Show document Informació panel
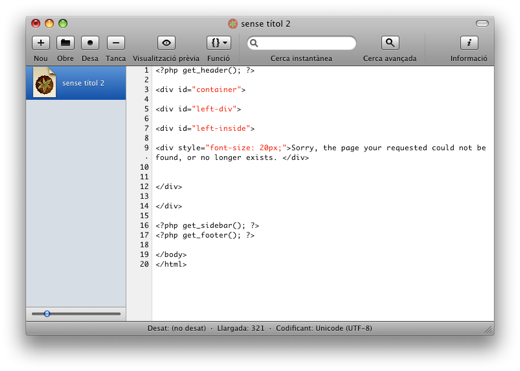Screen dimensions: 520x371 (x=469, y=43)
